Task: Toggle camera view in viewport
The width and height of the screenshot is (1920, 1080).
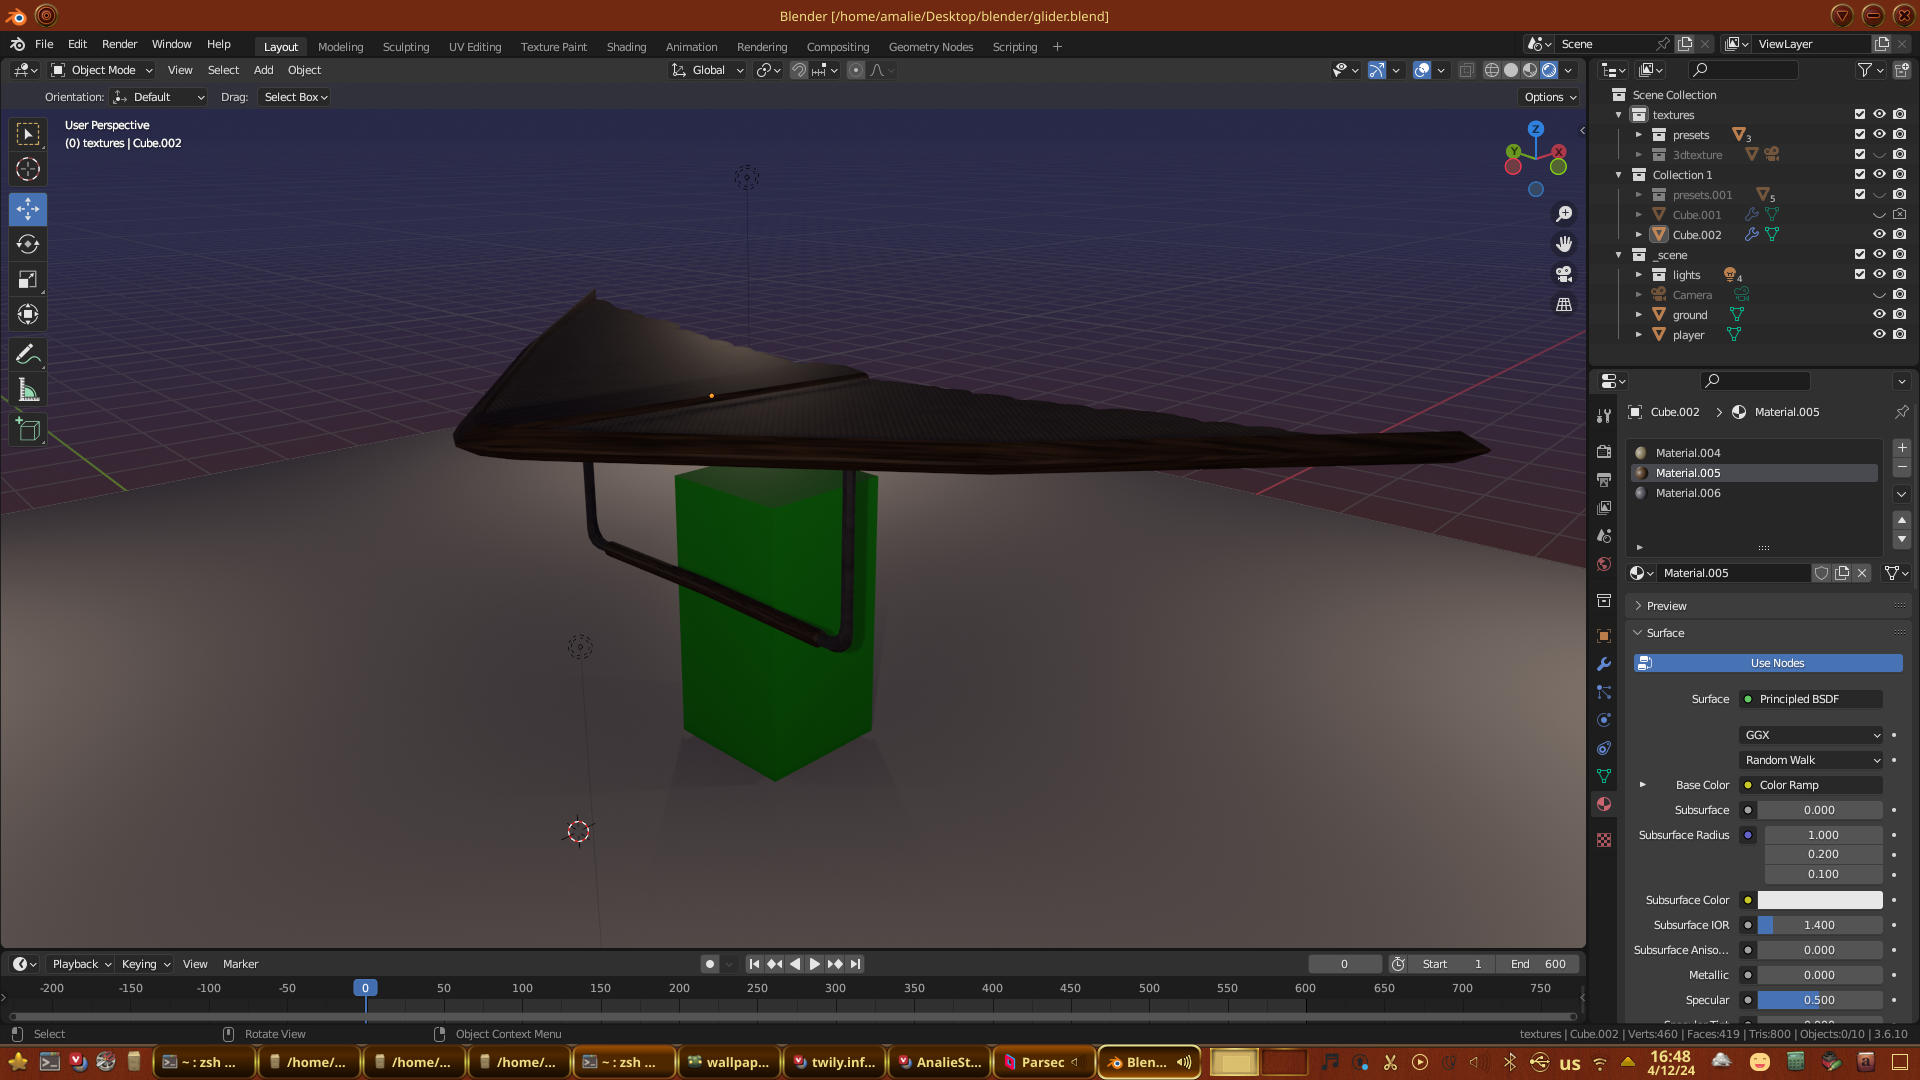Action: 1564,275
